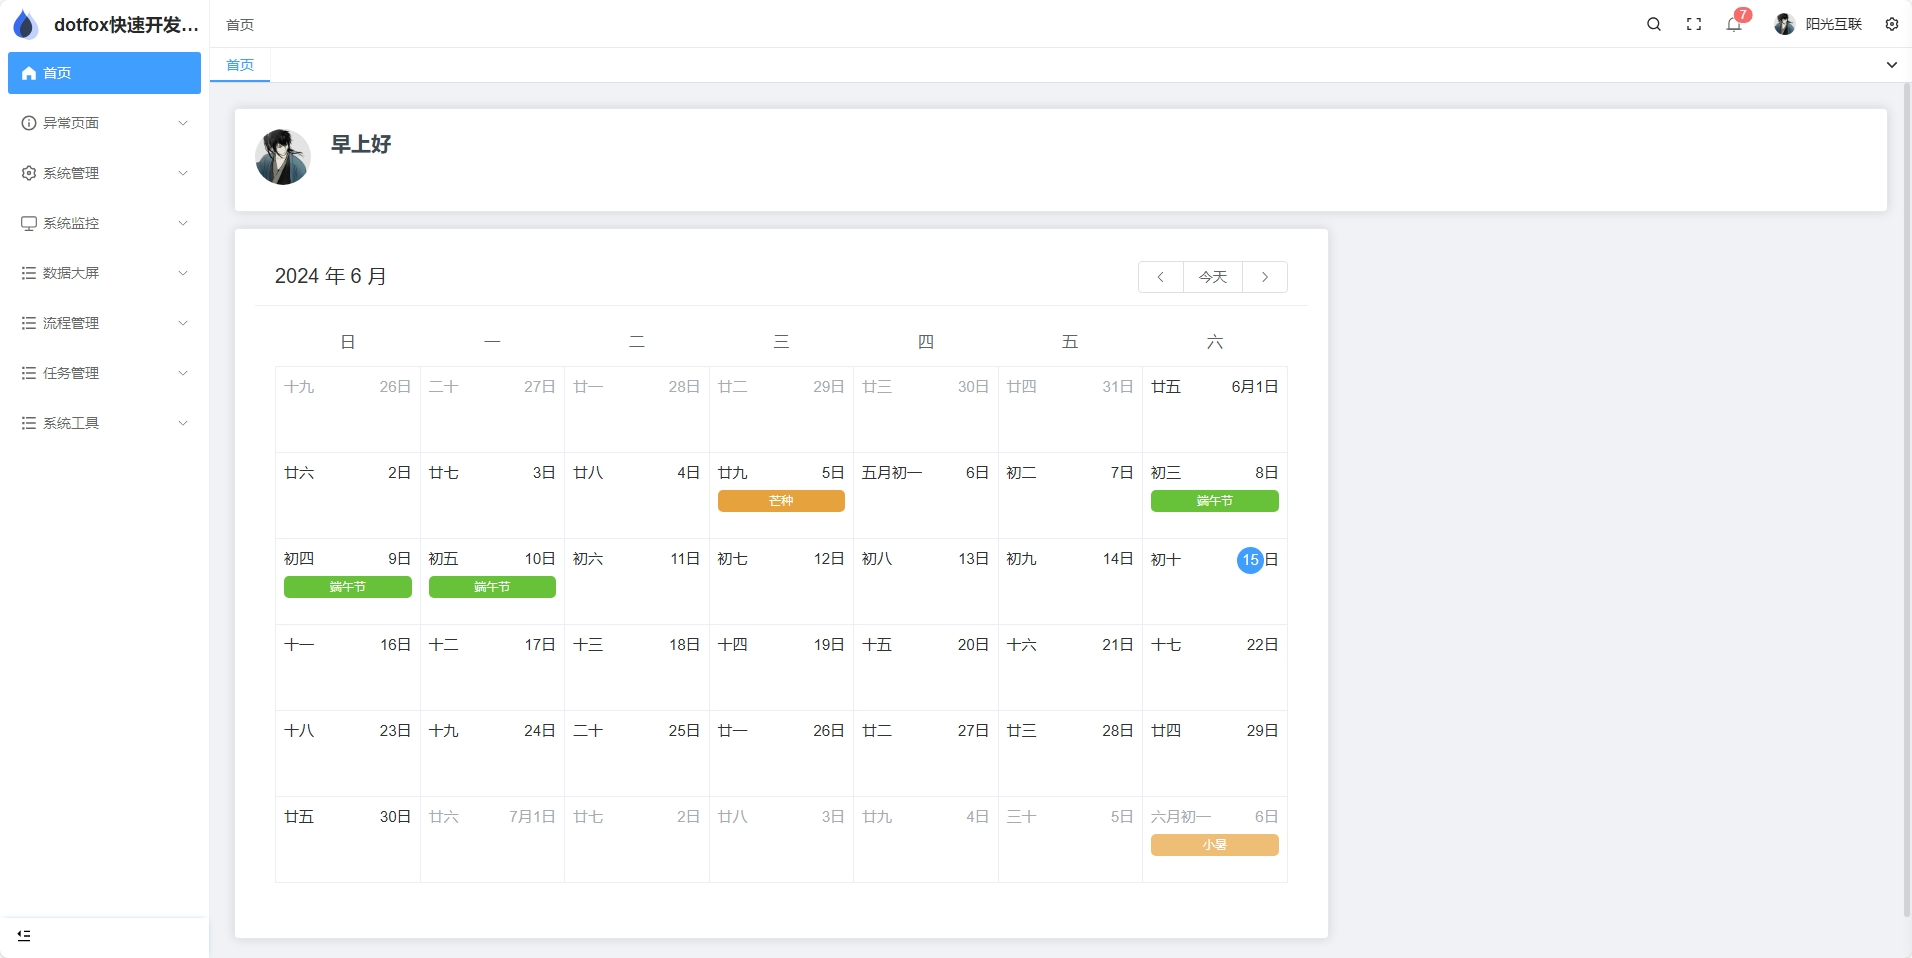Switch to the 首页 tab
This screenshot has height=958, width=1912.
[240, 65]
